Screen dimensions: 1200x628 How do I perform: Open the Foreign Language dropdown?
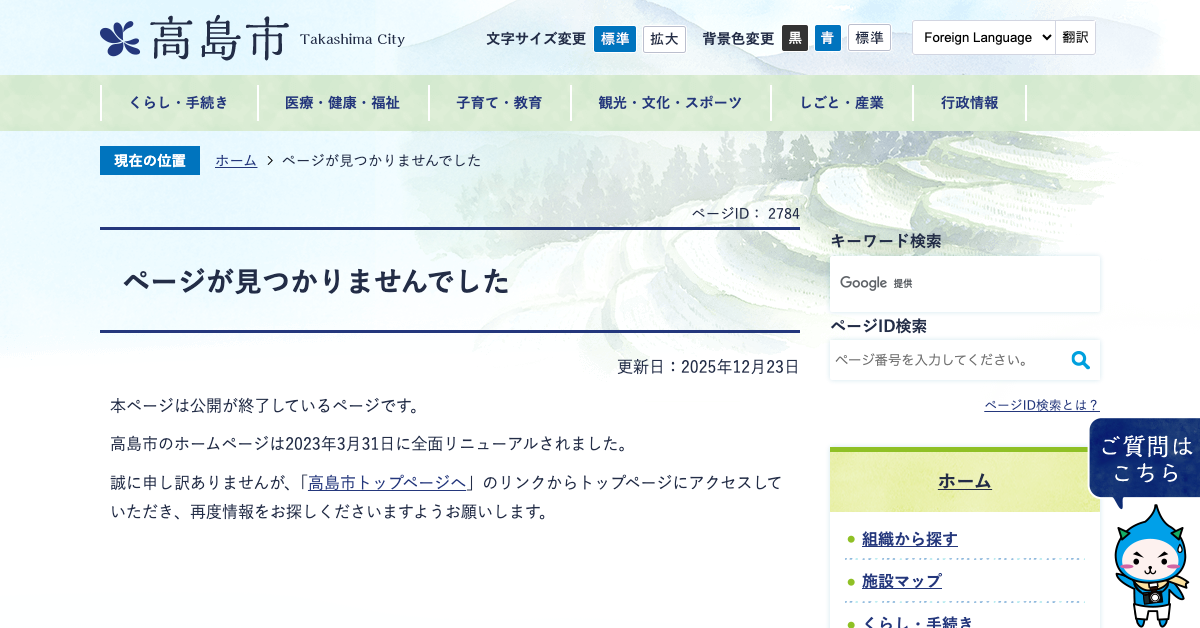[984, 37]
